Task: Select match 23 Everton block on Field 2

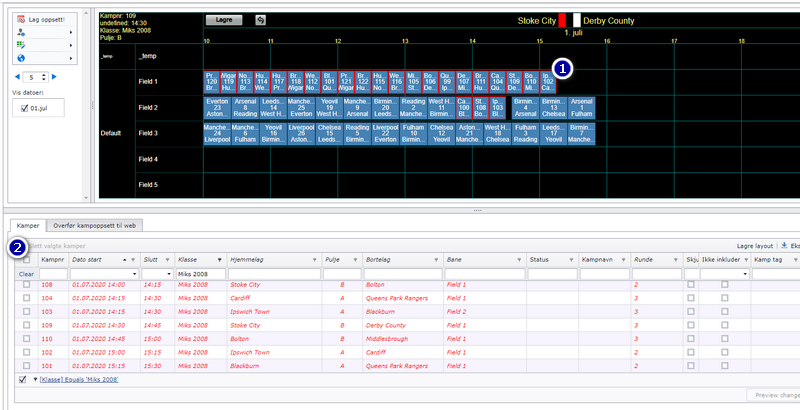Action: 217,108
